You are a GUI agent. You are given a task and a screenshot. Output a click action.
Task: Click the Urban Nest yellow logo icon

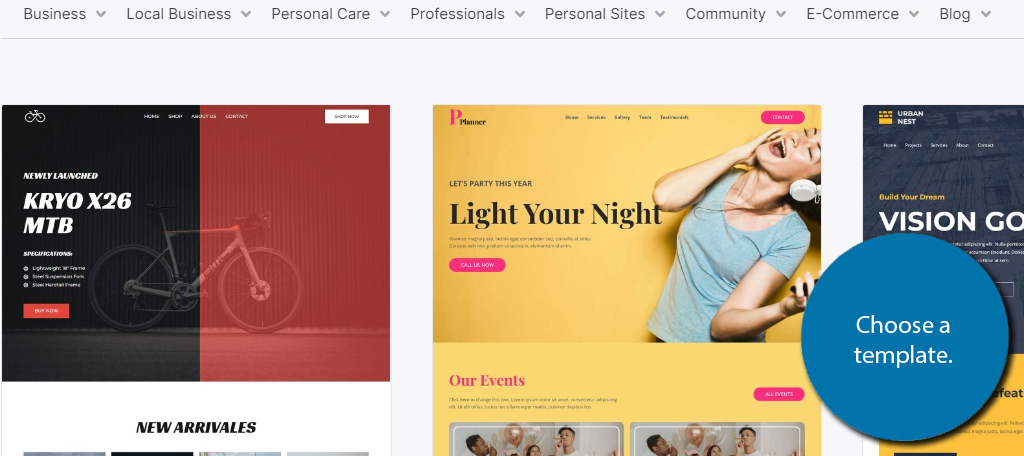coord(885,117)
